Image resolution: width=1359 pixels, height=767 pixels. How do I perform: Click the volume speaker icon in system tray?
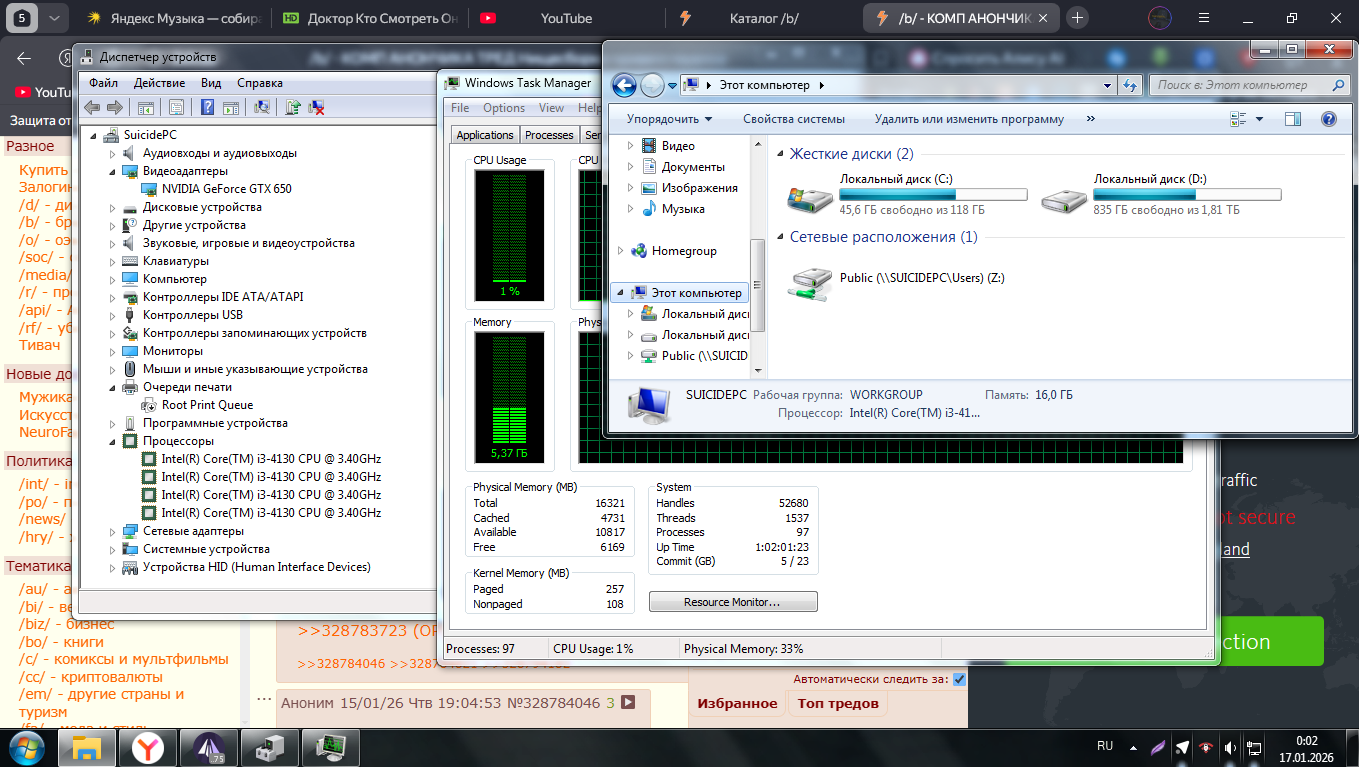pyautogui.click(x=1230, y=747)
